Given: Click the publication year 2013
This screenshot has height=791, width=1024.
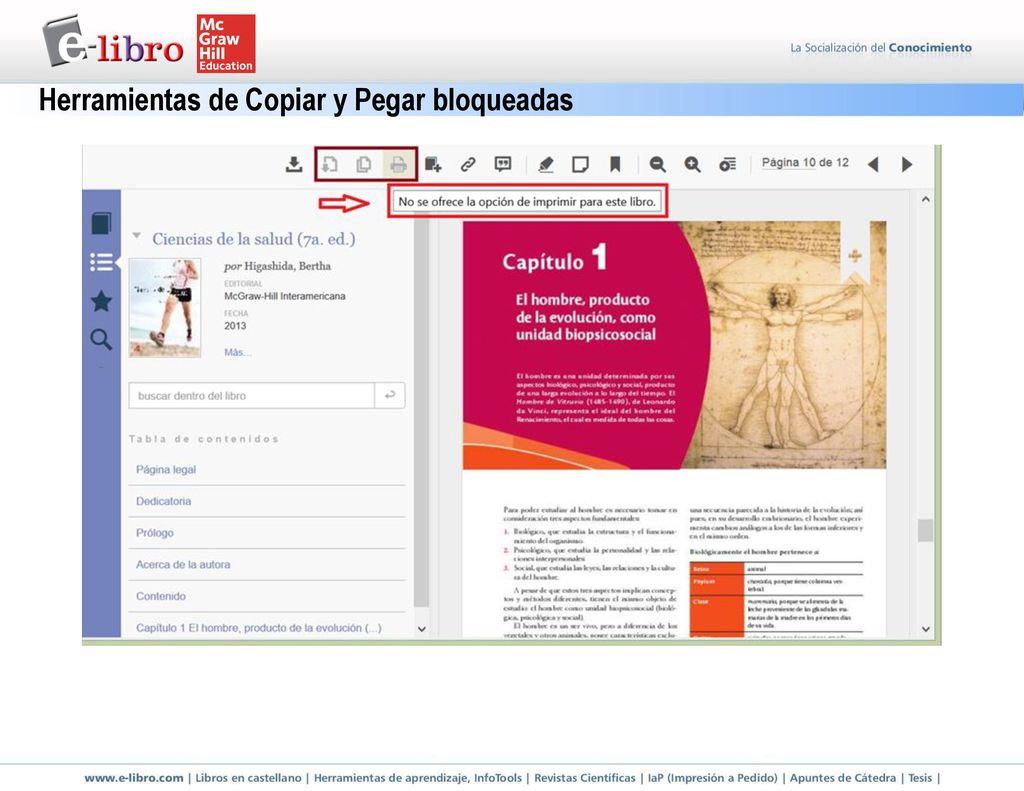Looking at the screenshot, I should point(235,326).
